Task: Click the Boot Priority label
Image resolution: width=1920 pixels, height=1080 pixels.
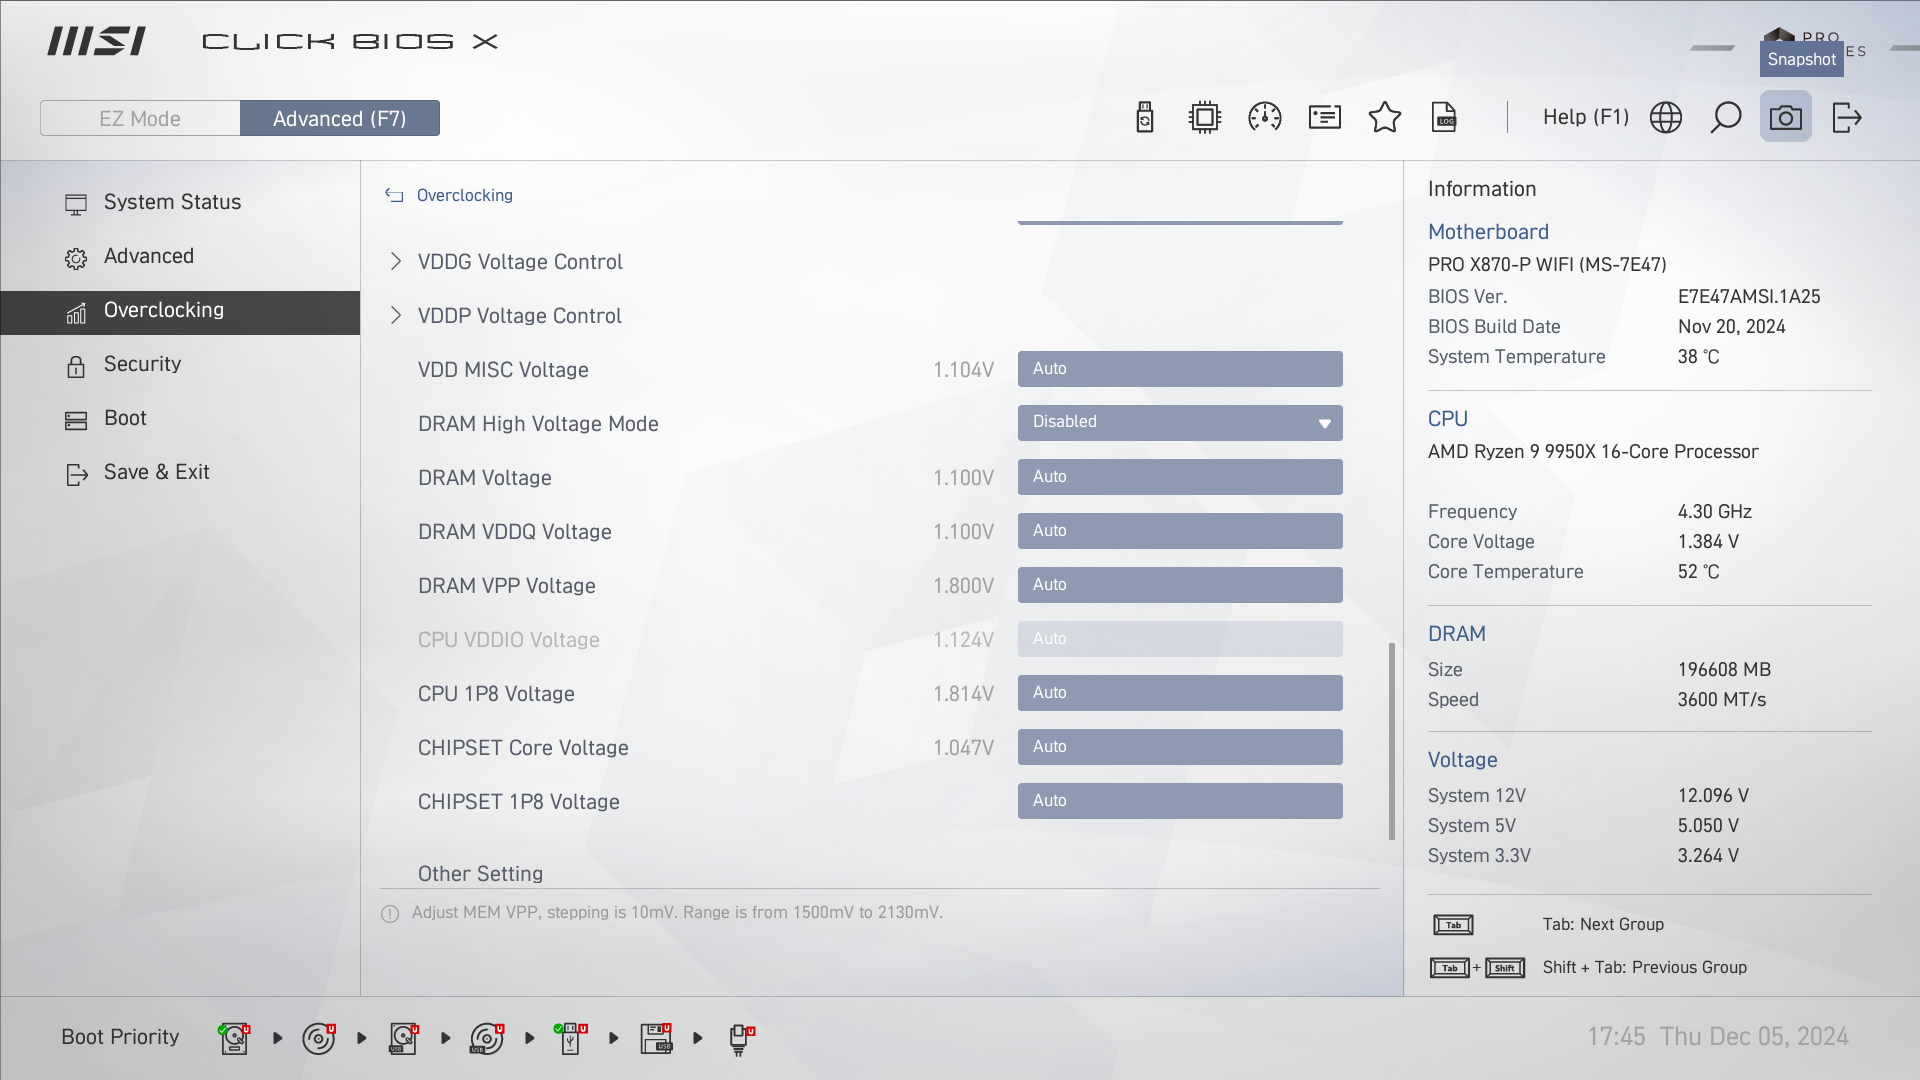Action: (120, 1037)
